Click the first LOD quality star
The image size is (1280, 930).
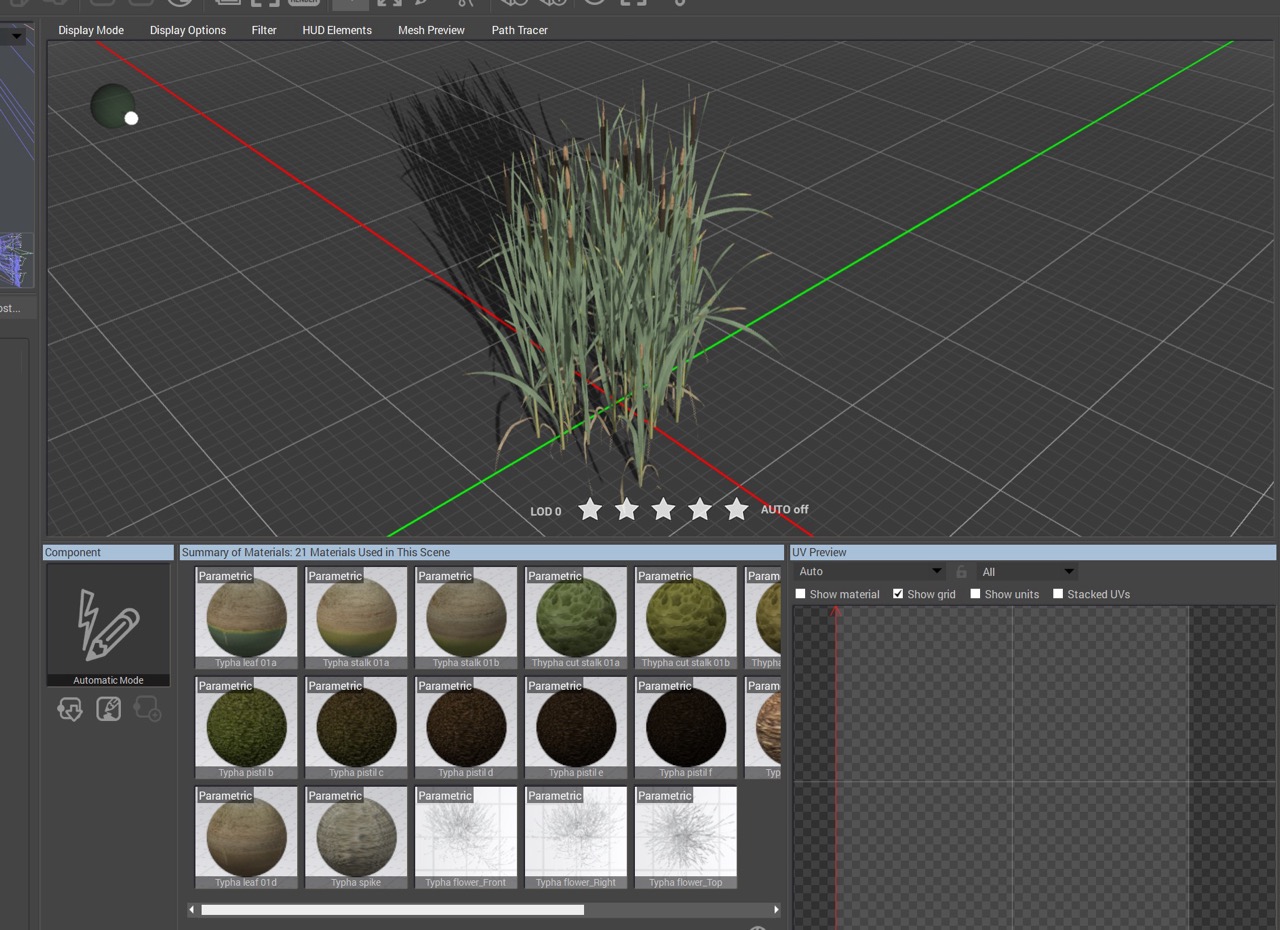click(x=590, y=509)
